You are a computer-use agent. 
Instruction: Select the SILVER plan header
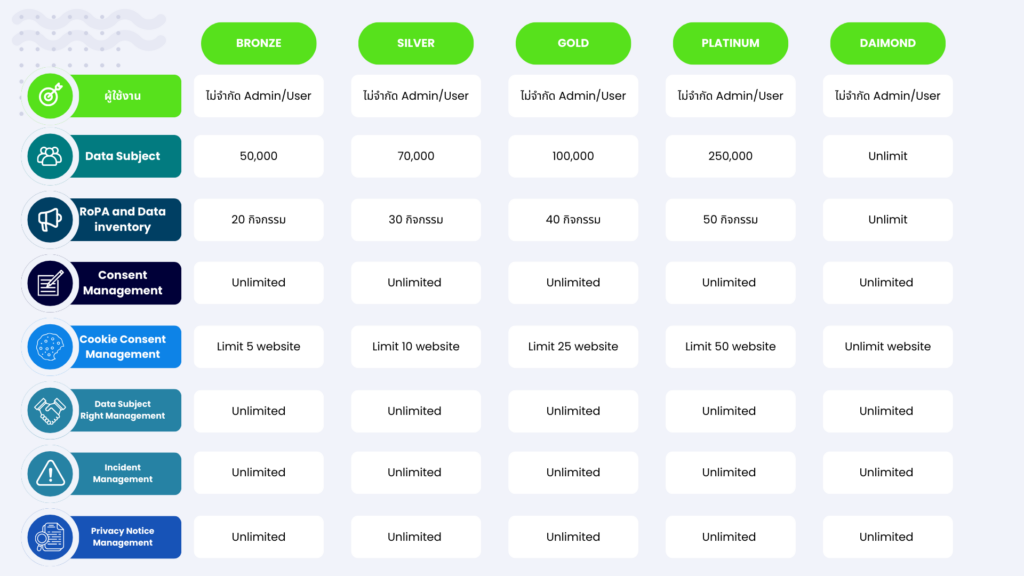[x=415, y=43]
